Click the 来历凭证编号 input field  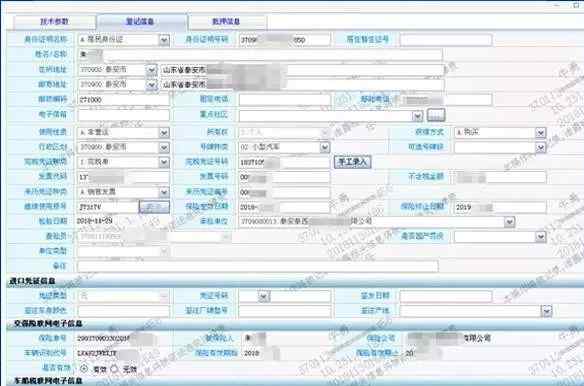tap(284, 192)
